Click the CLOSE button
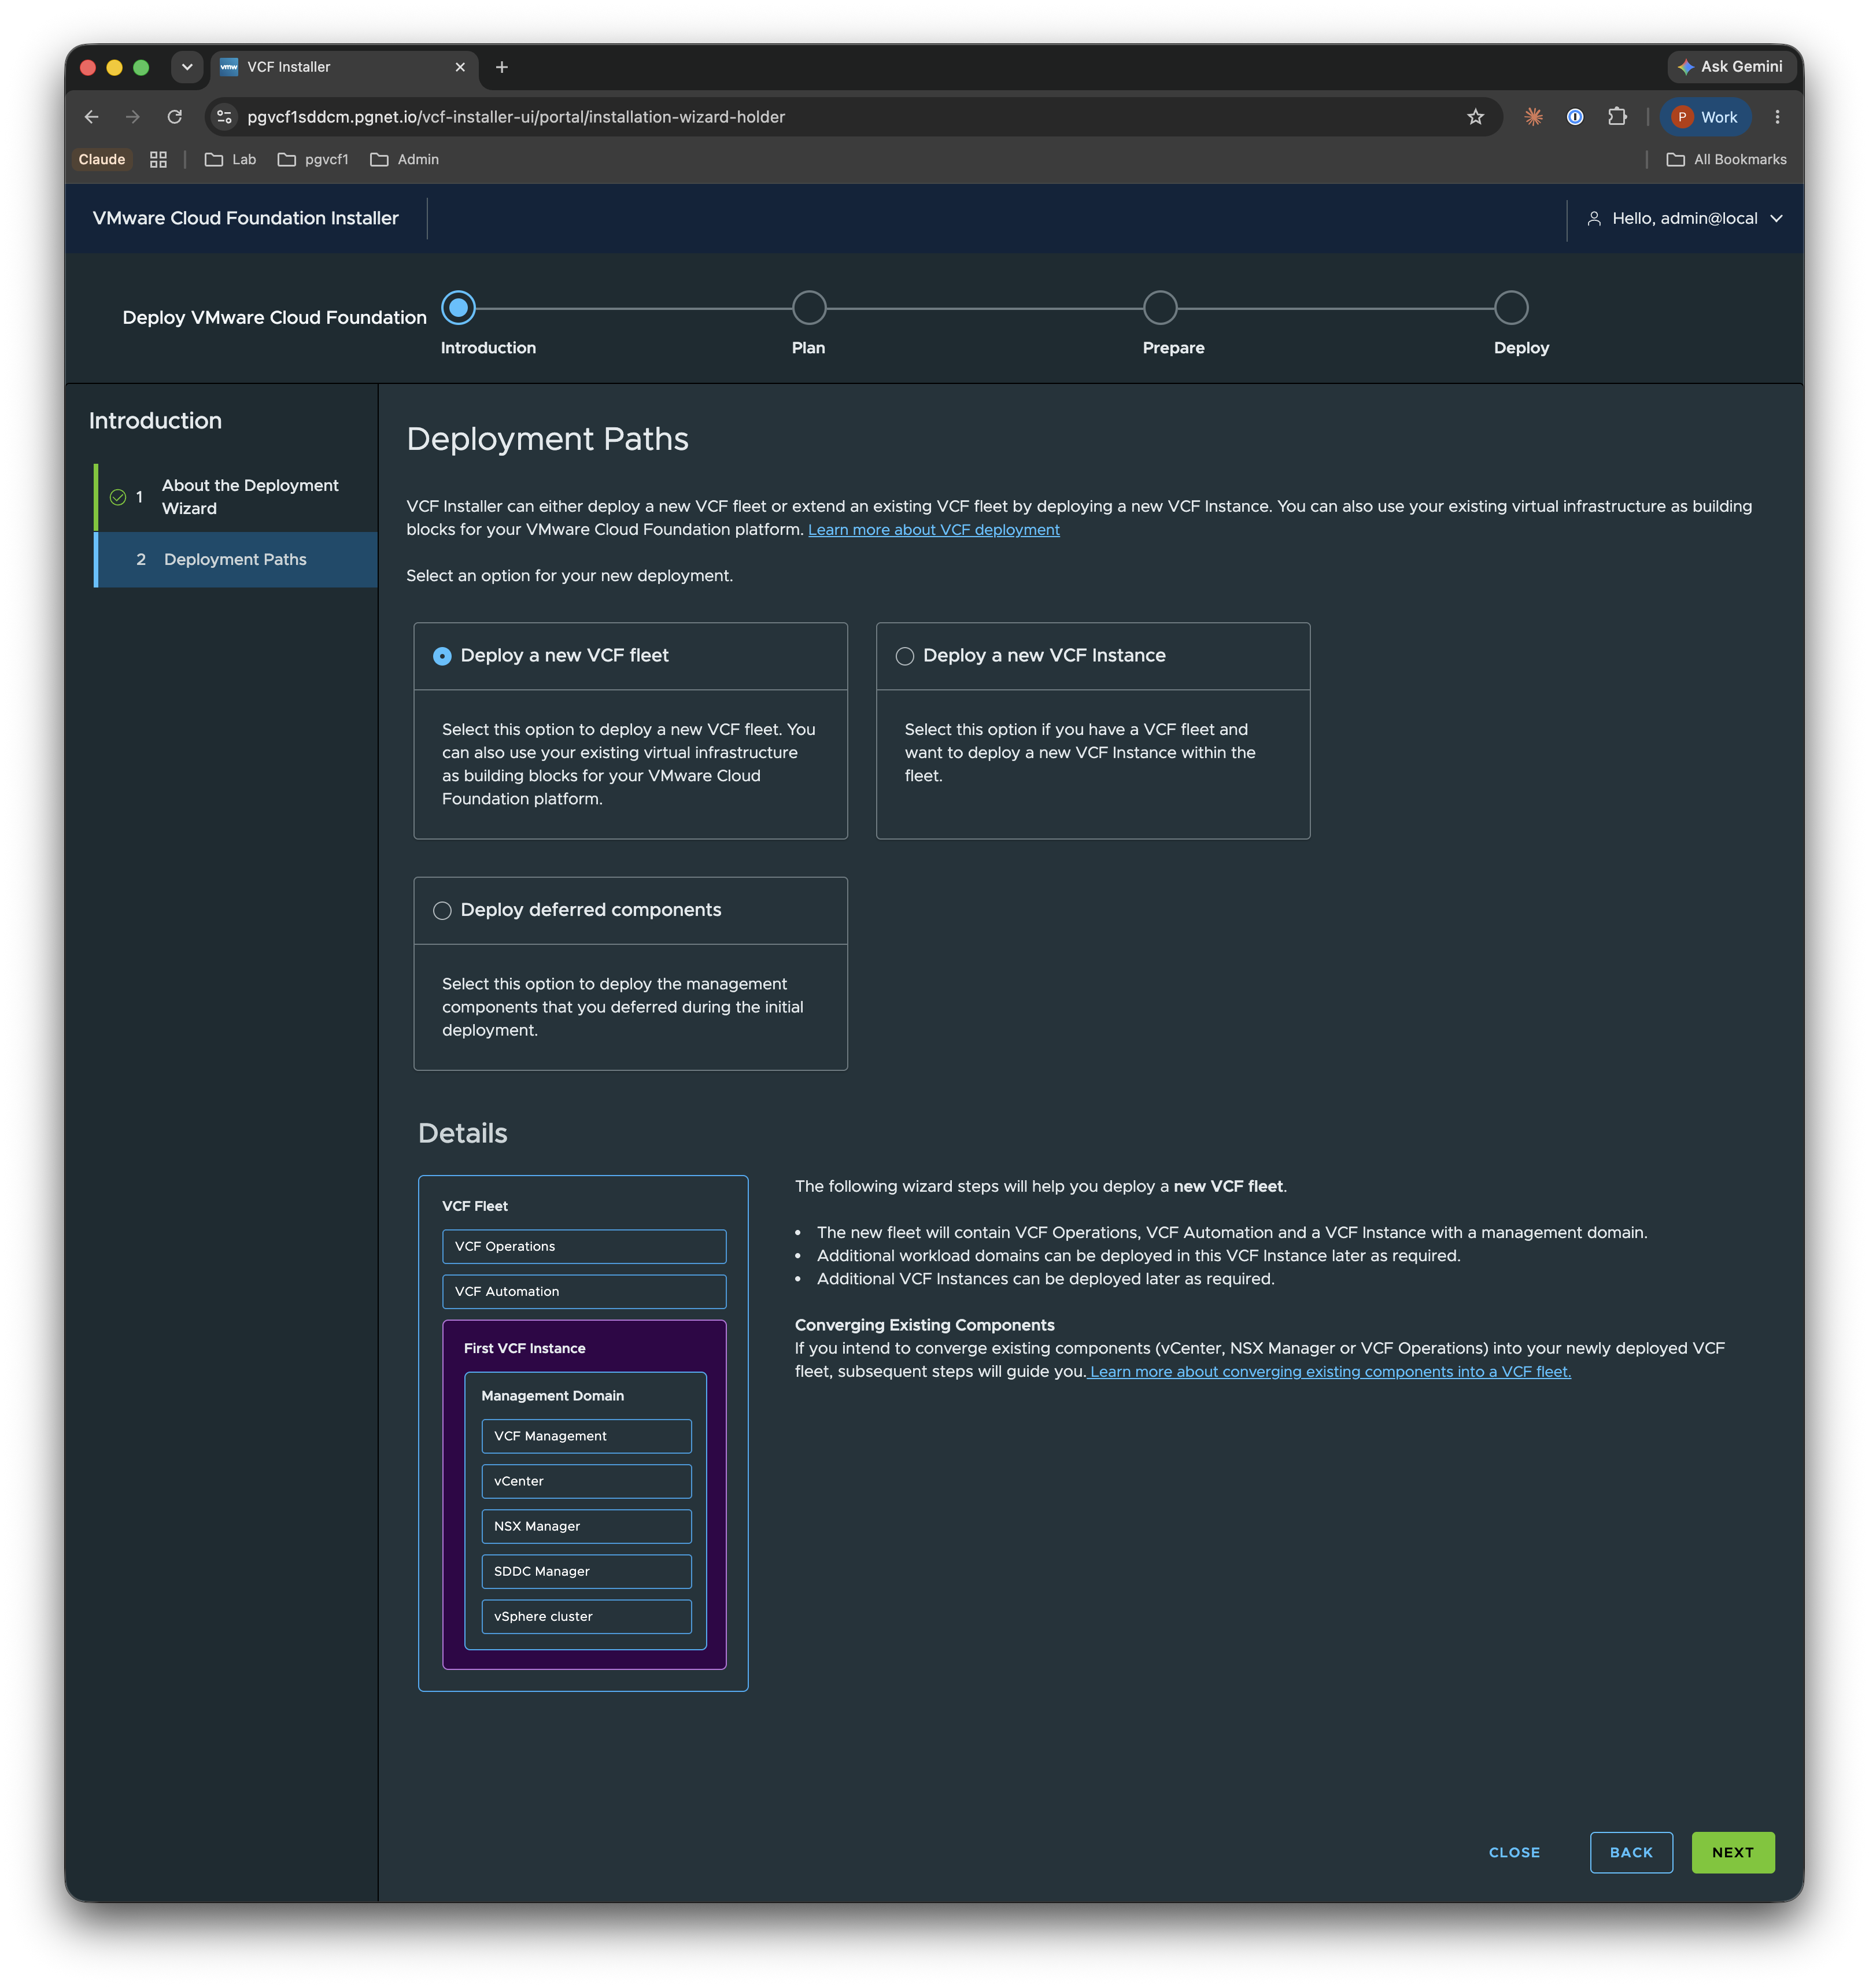This screenshot has width=1869, height=1988. pyautogui.click(x=1514, y=1852)
